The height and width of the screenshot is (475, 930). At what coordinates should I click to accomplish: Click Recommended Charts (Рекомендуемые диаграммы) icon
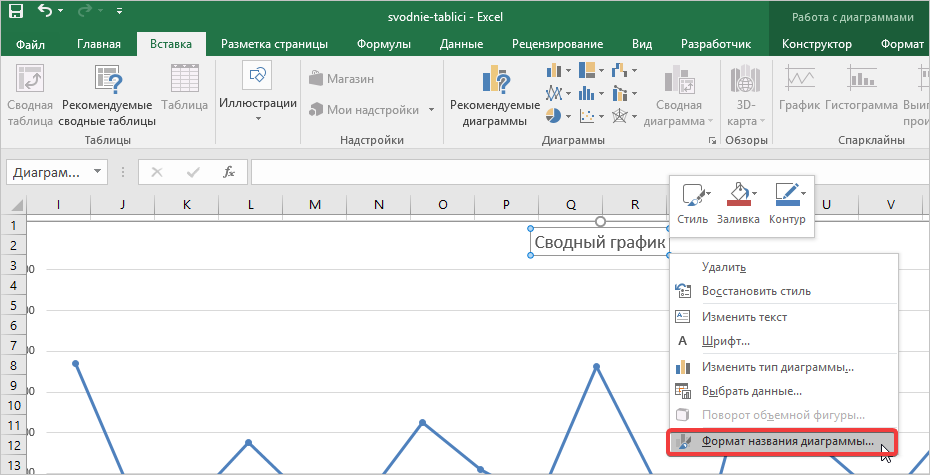click(495, 96)
